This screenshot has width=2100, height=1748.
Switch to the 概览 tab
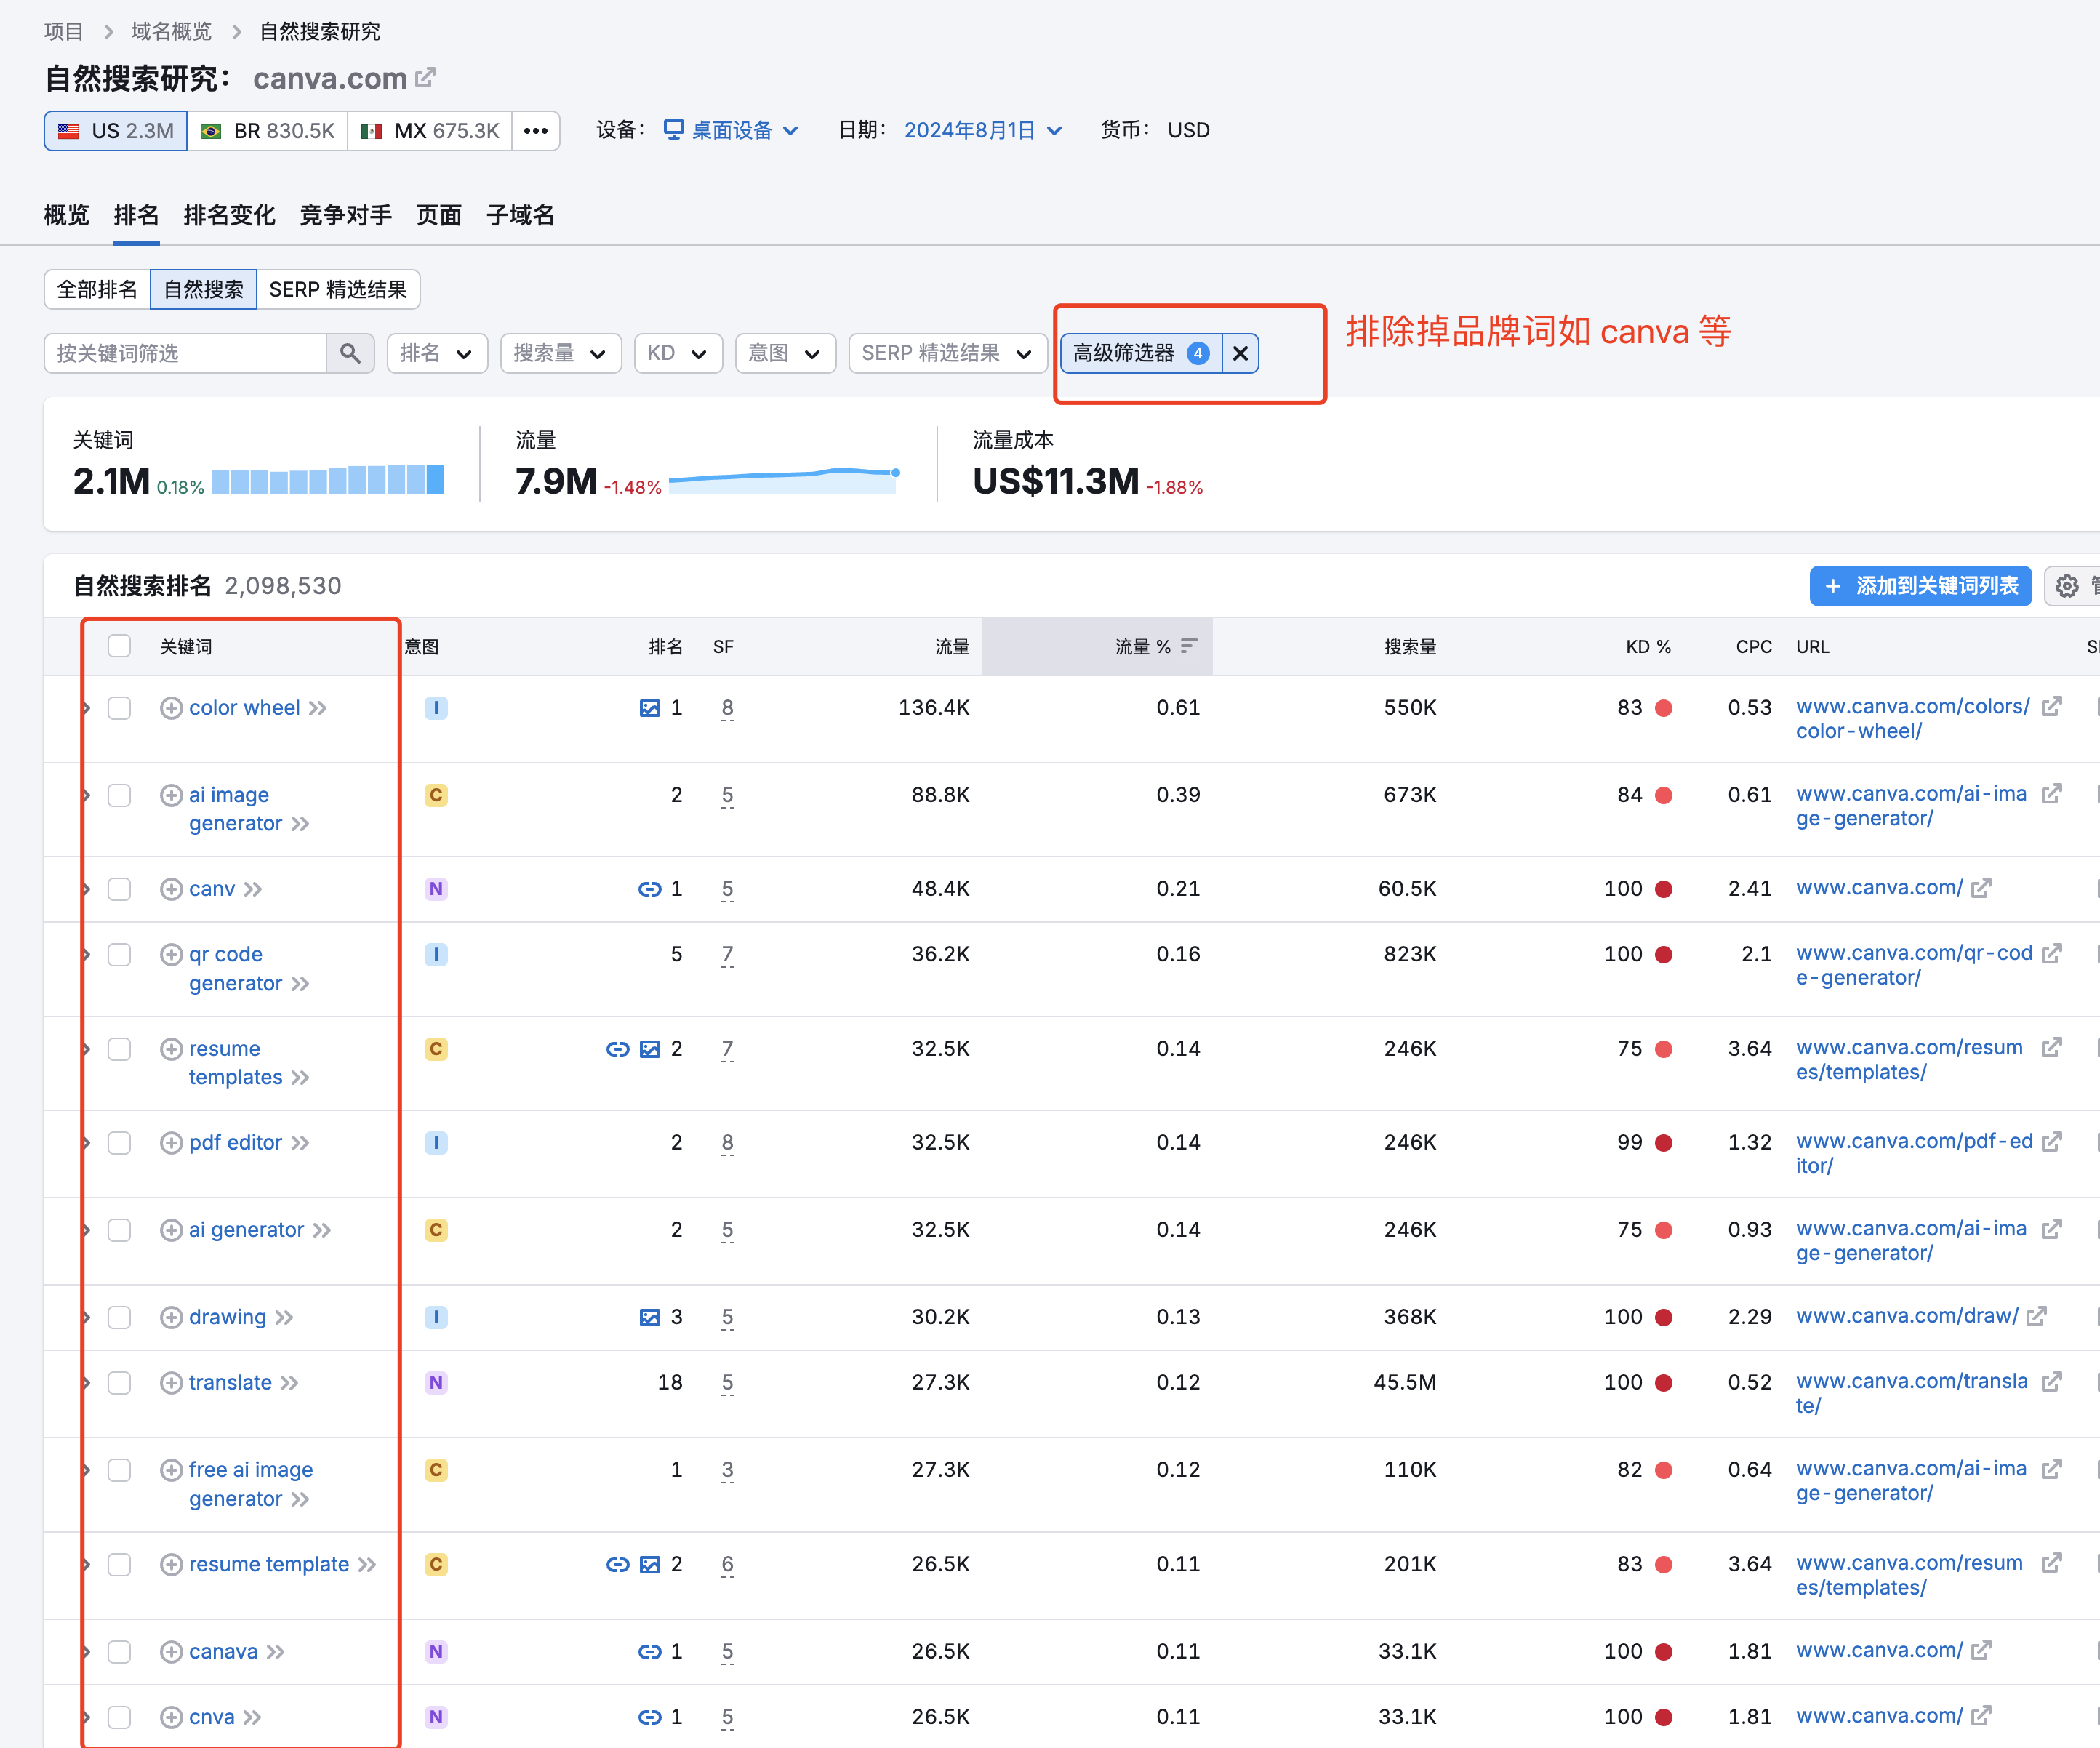point(66,215)
